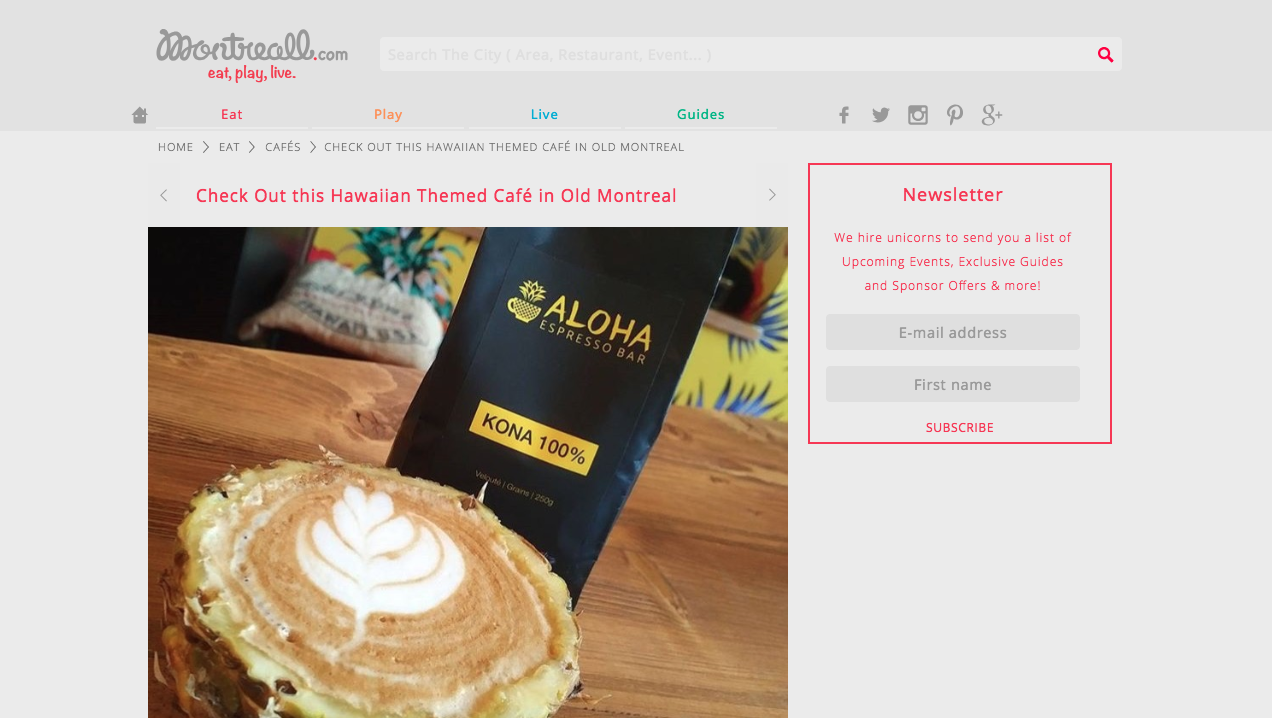This screenshot has height=718, width=1272.
Task: Open the Pinterest social icon
Action: [x=955, y=115]
